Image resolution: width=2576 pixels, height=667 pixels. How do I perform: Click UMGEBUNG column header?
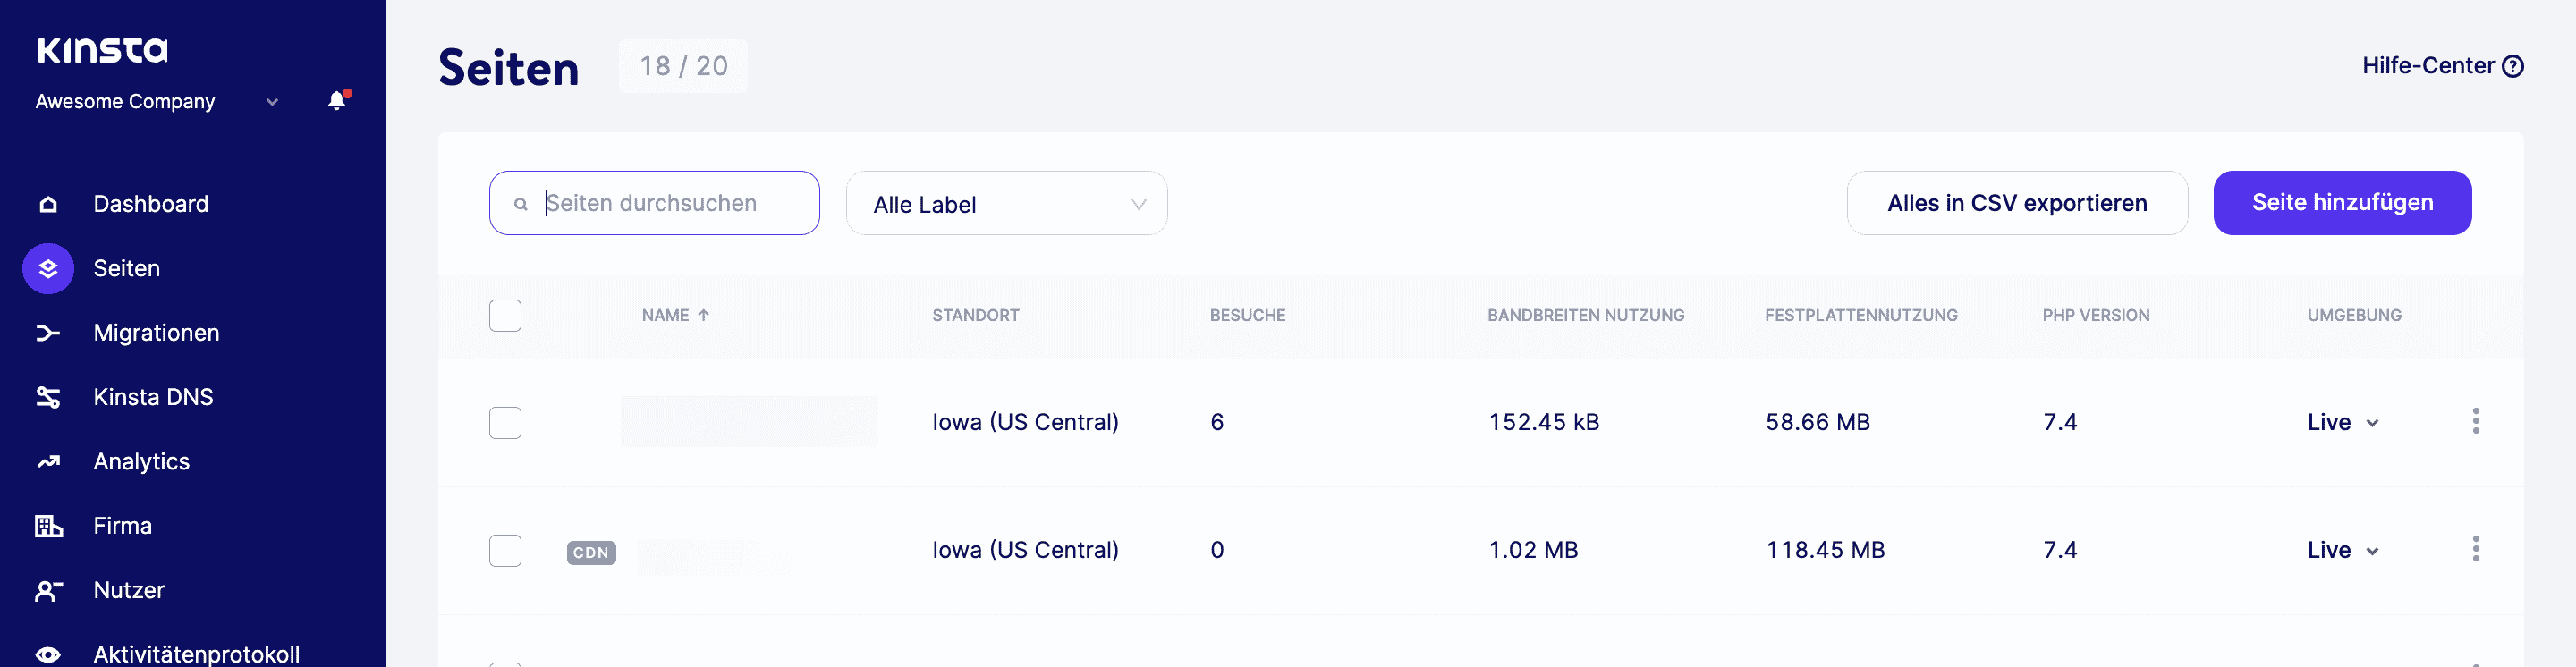(x=2353, y=315)
